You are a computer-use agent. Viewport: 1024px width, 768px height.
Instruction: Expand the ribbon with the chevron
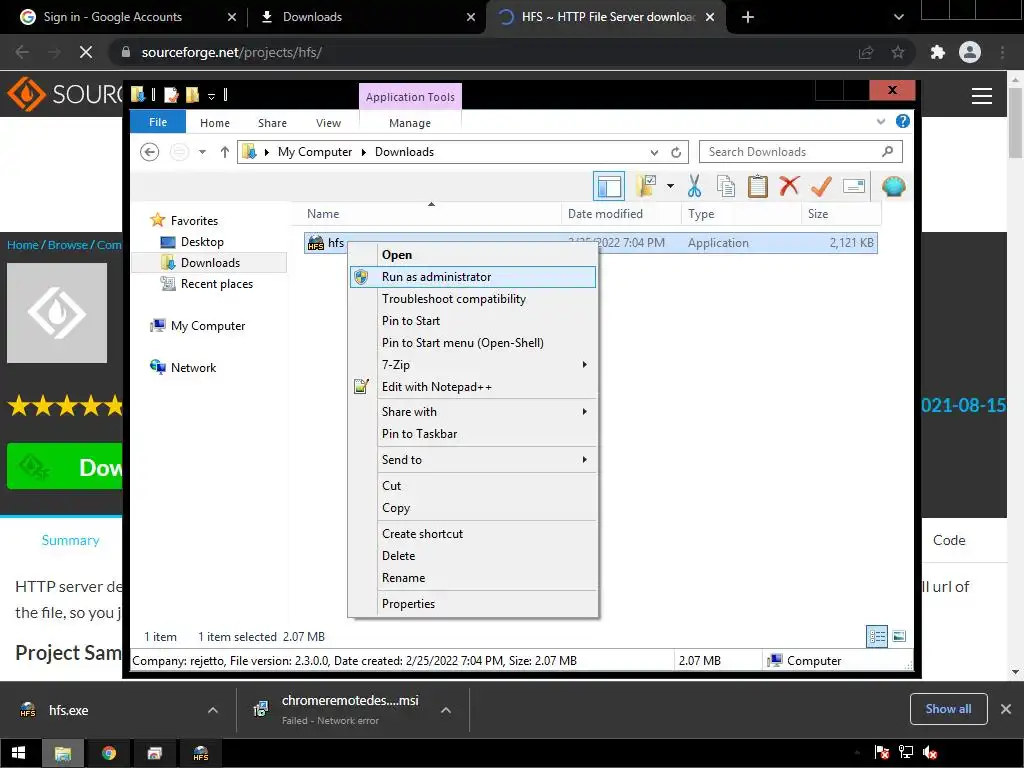coord(881,121)
